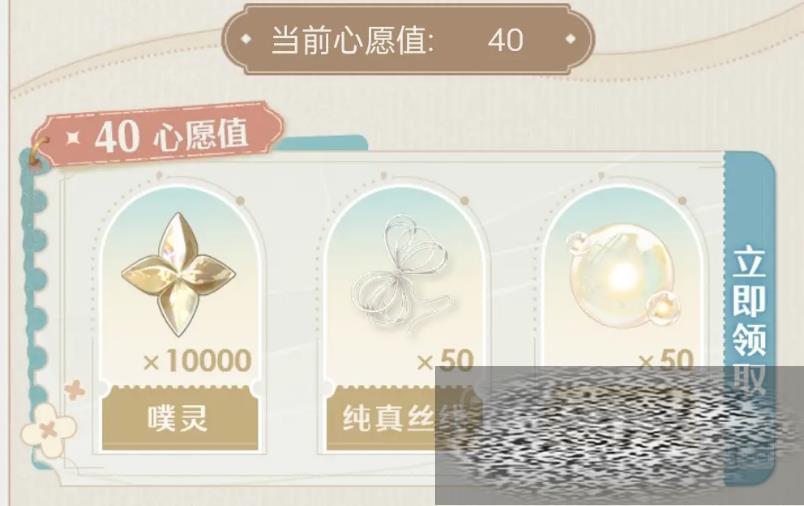Tap the small pink cross flower ornament
The image size is (804, 506).
pyautogui.click(x=75, y=390)
